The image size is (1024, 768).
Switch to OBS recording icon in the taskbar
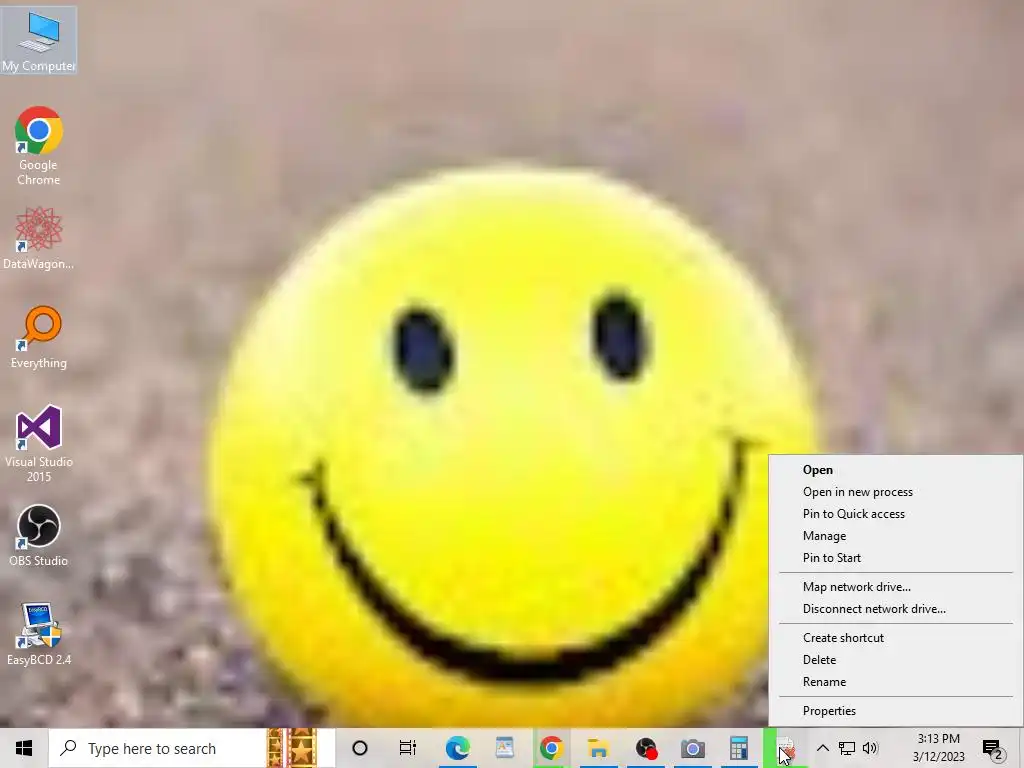(x=646, y=748)
